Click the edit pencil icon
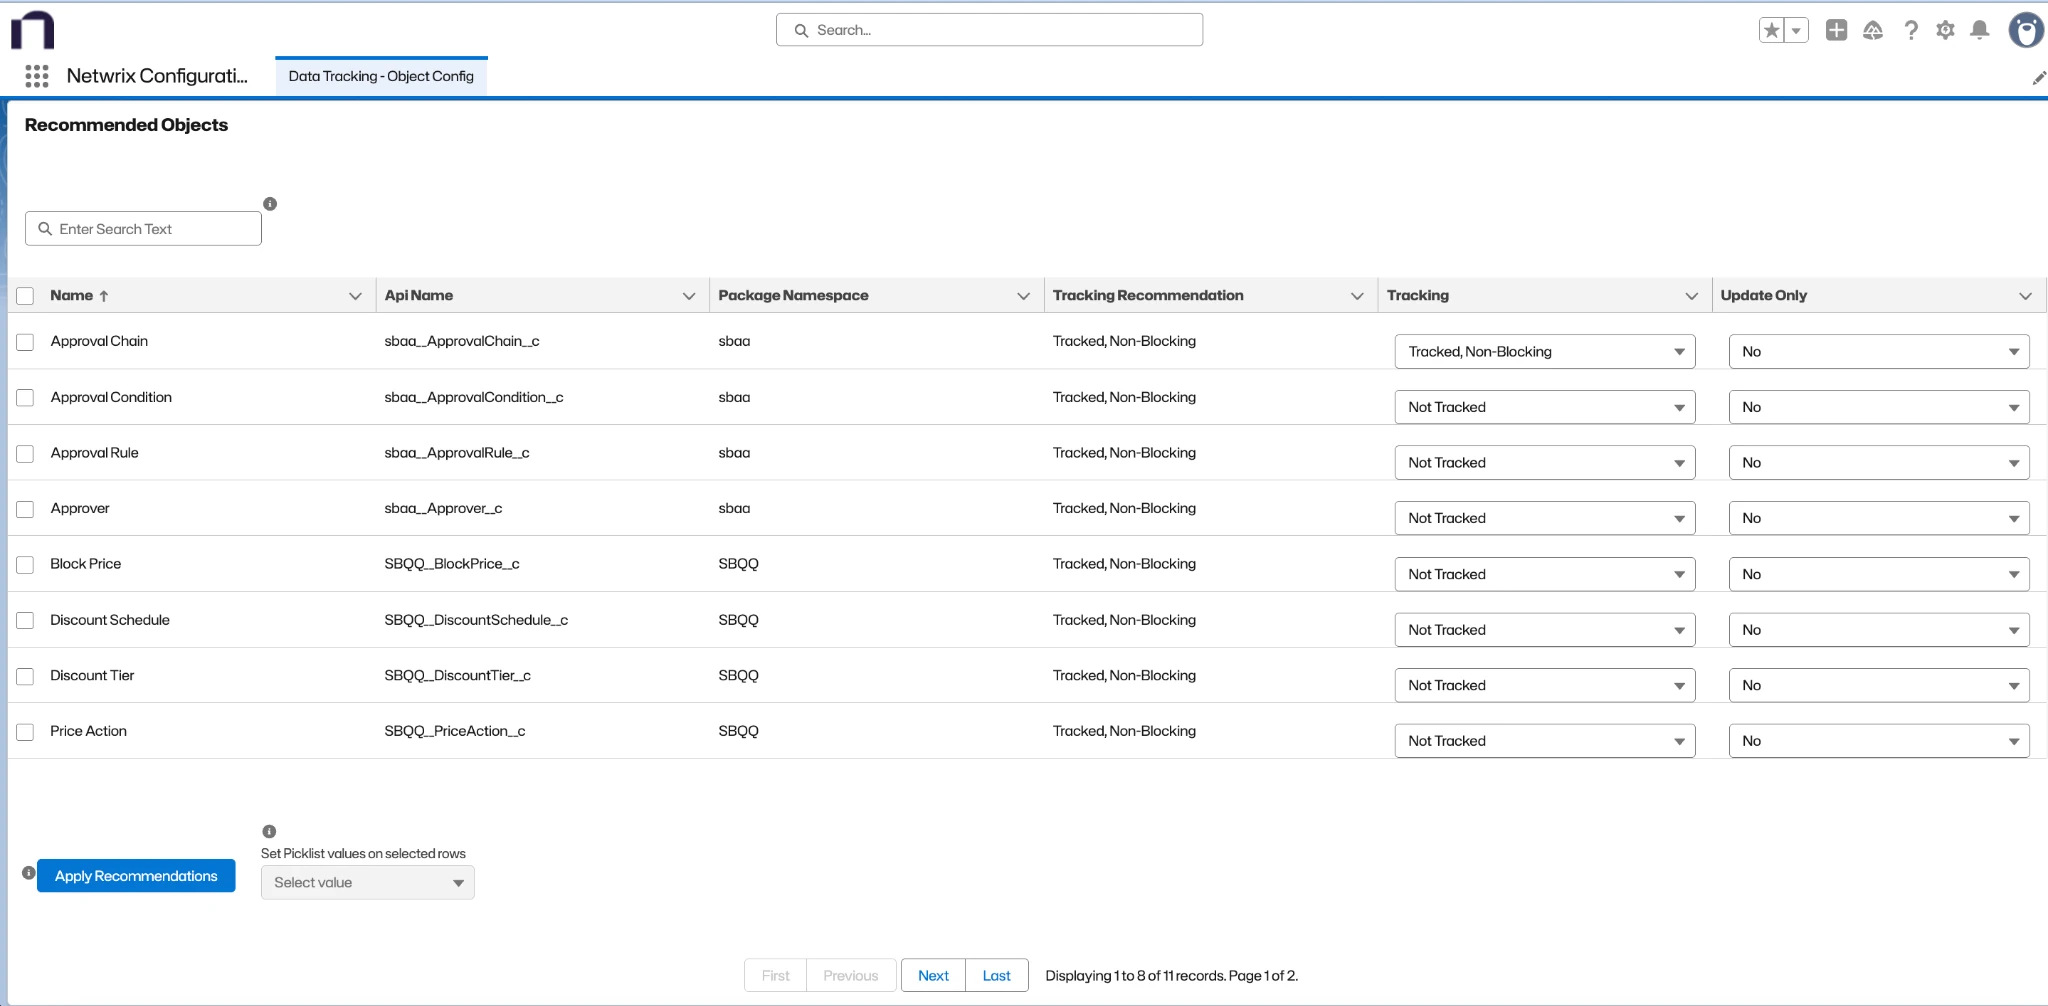This screenshot has width=2048, height=1006. [2040, 77]
